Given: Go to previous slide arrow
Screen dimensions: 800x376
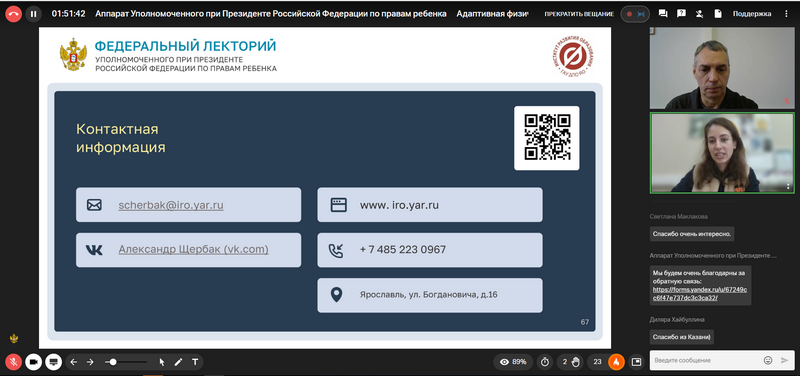Looking at the screenshot, I should (x=74, y=362).
